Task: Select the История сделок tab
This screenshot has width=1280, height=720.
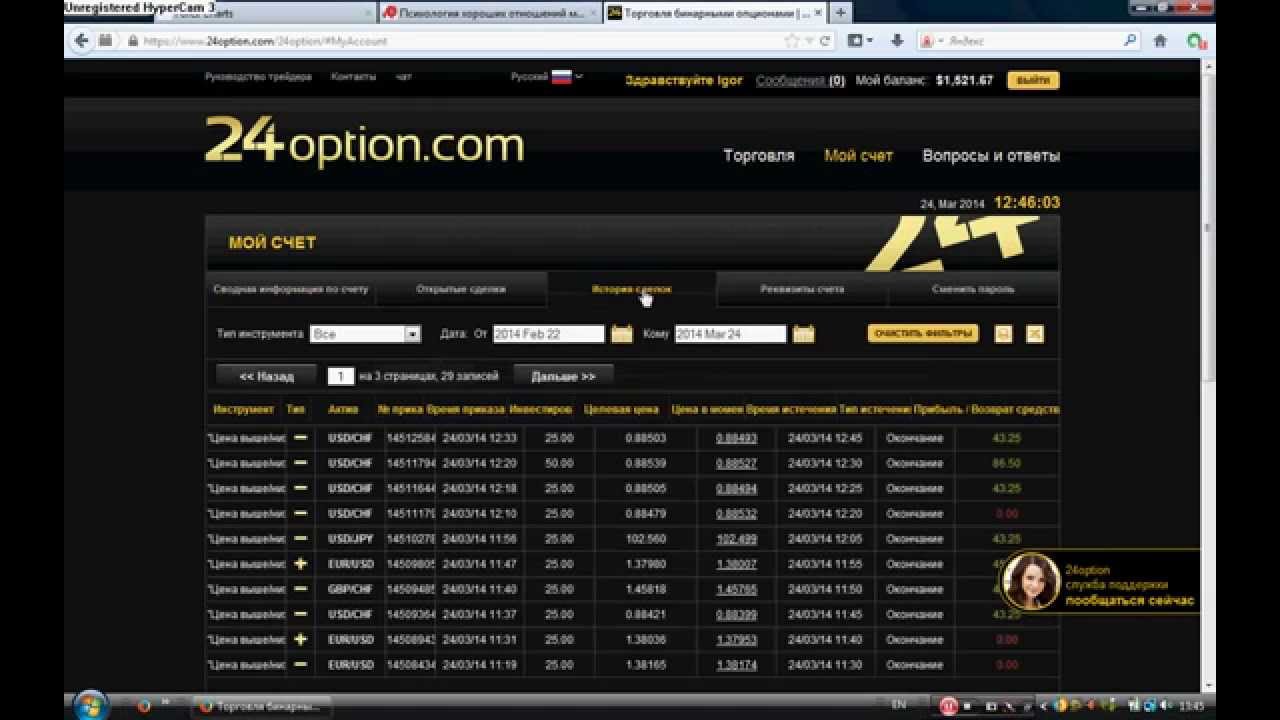Action: pos(631,289)
